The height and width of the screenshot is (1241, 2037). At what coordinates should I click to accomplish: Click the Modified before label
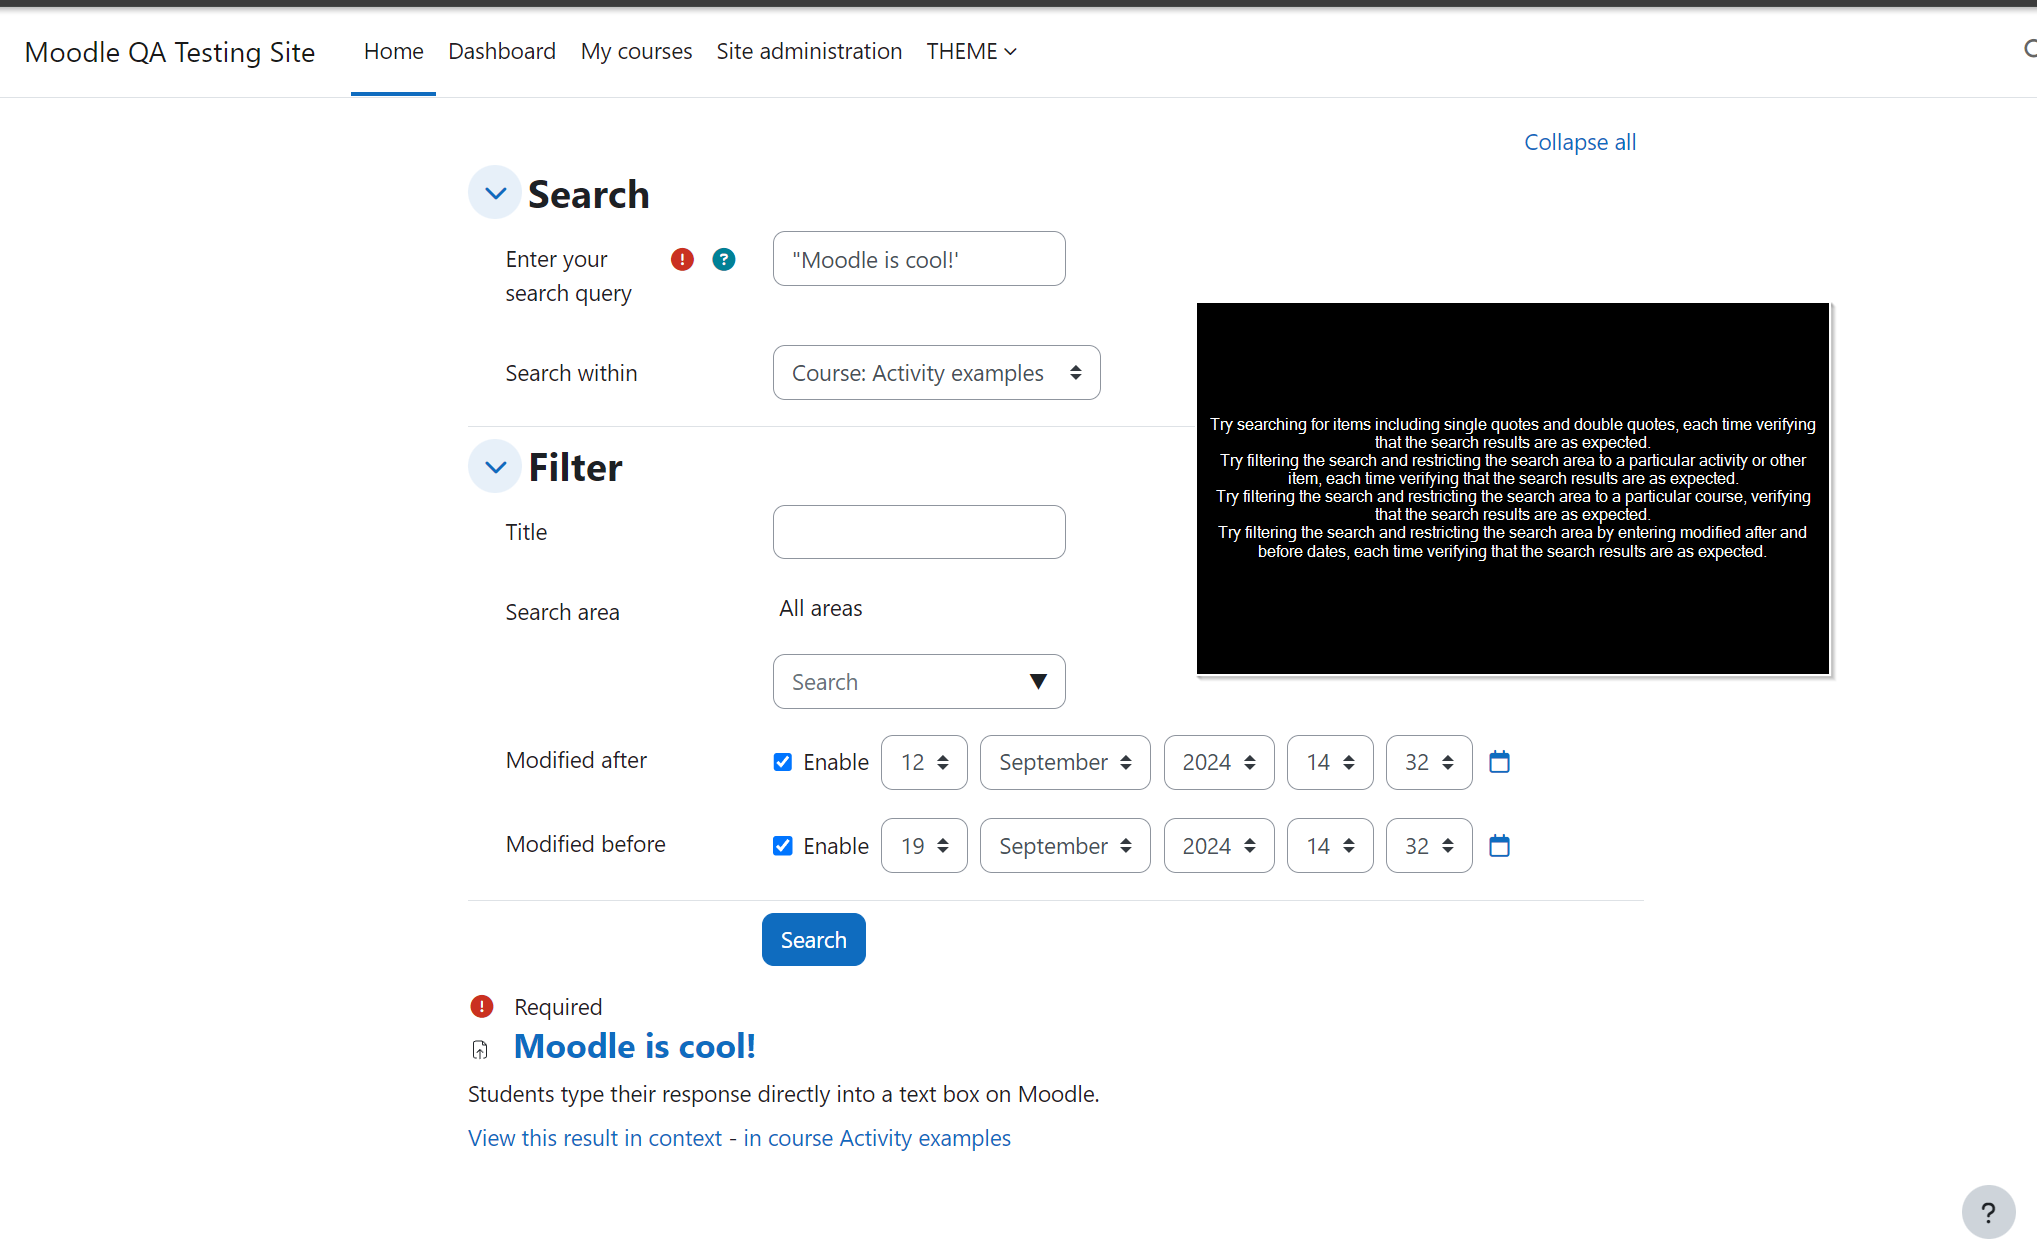(x=585, y=844)
